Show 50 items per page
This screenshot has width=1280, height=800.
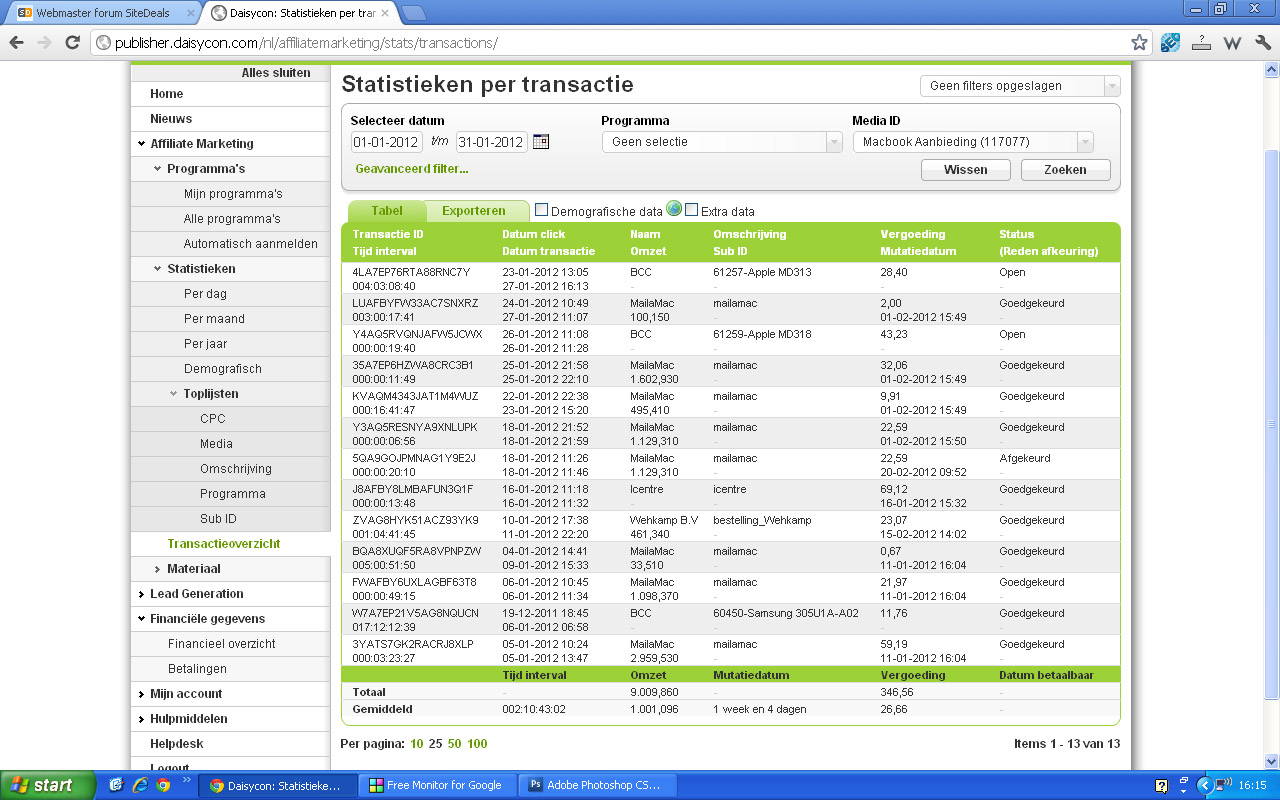point(455,744)
